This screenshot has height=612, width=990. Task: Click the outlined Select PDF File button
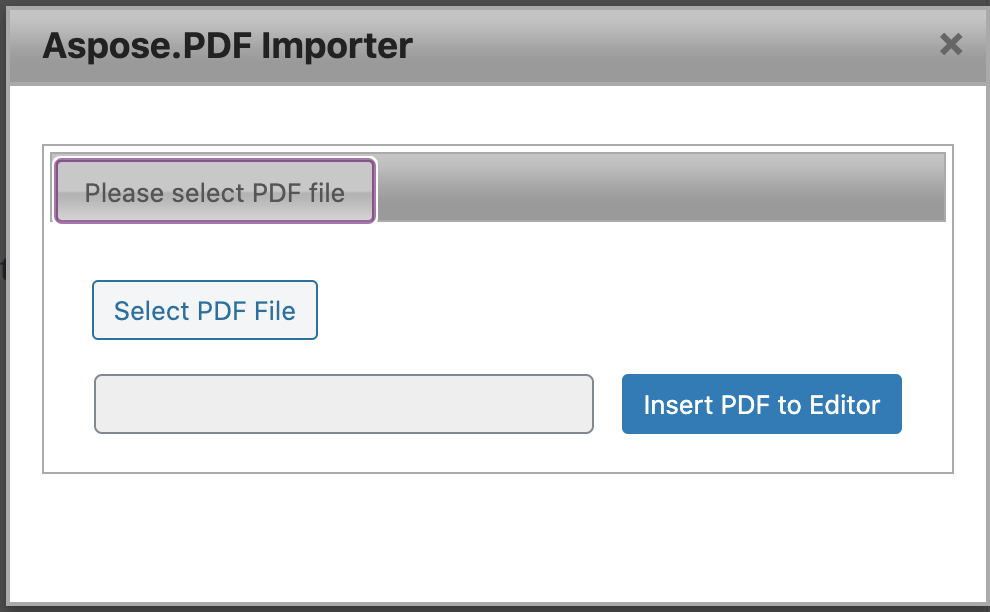point(205,310)
